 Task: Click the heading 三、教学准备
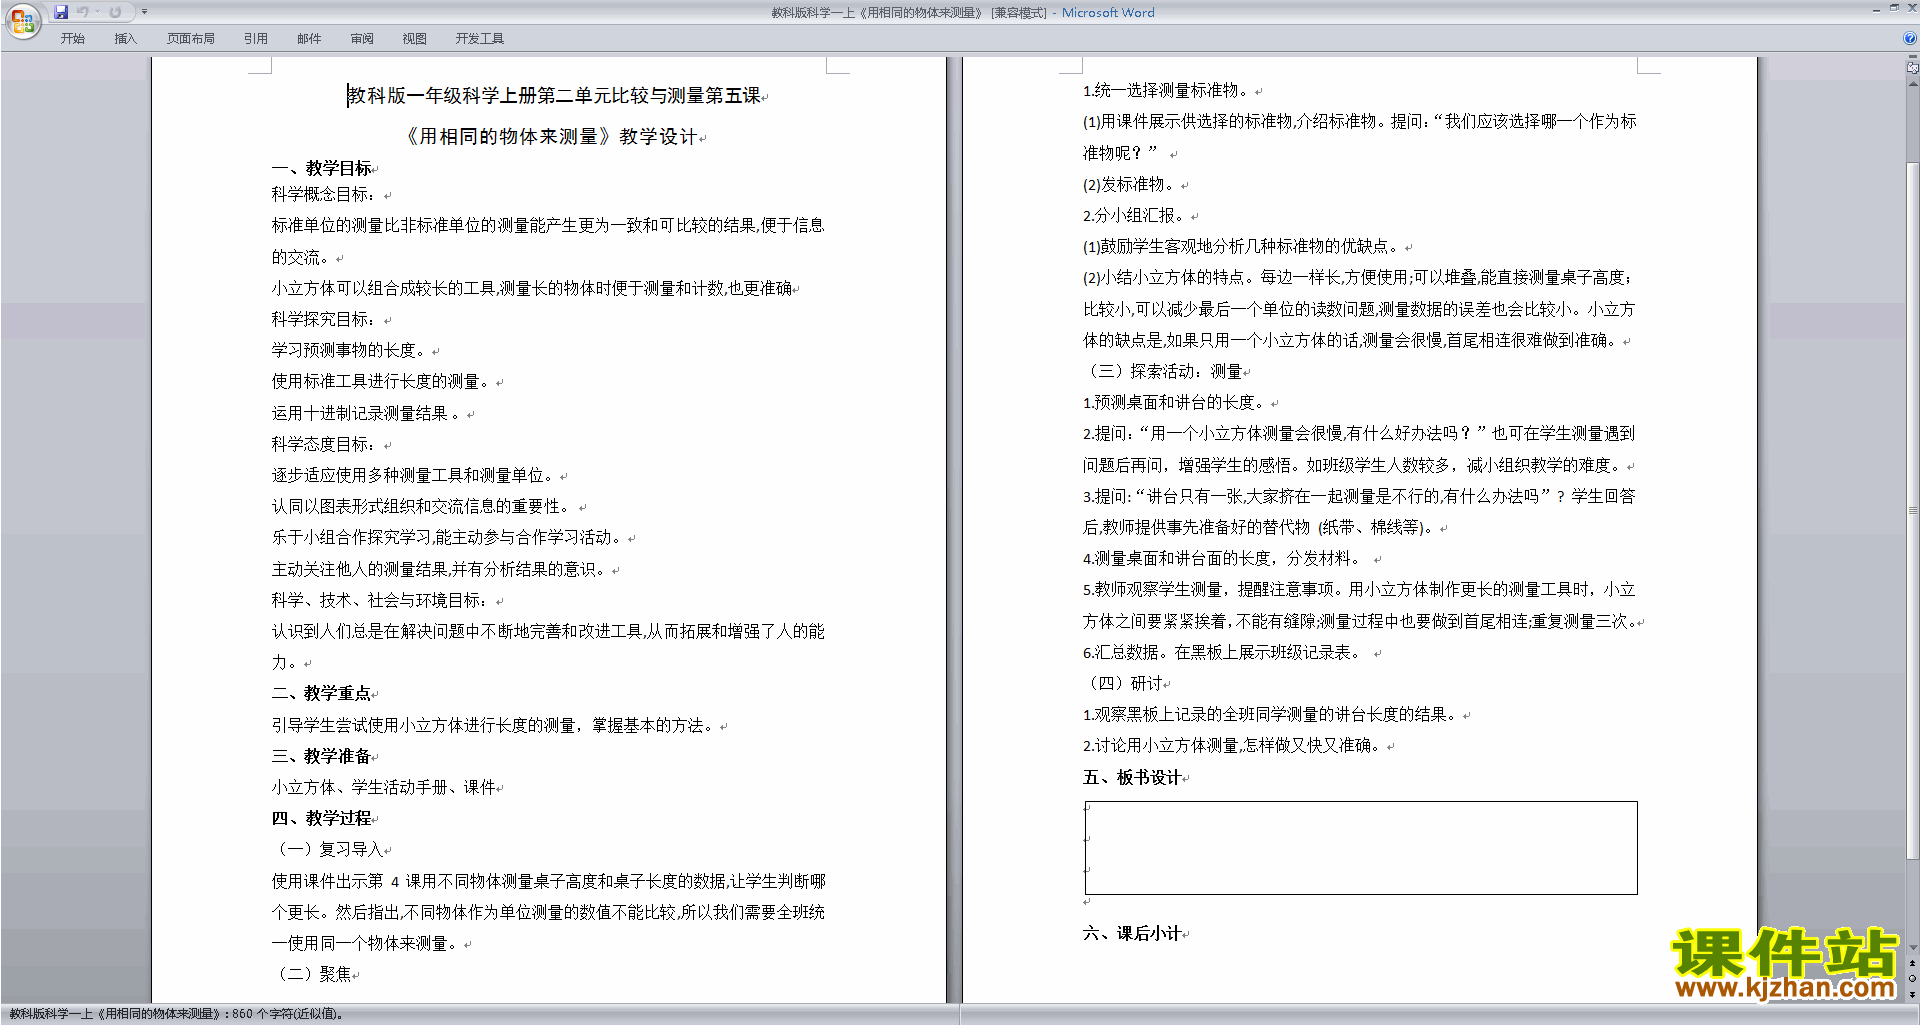(321, 756)
